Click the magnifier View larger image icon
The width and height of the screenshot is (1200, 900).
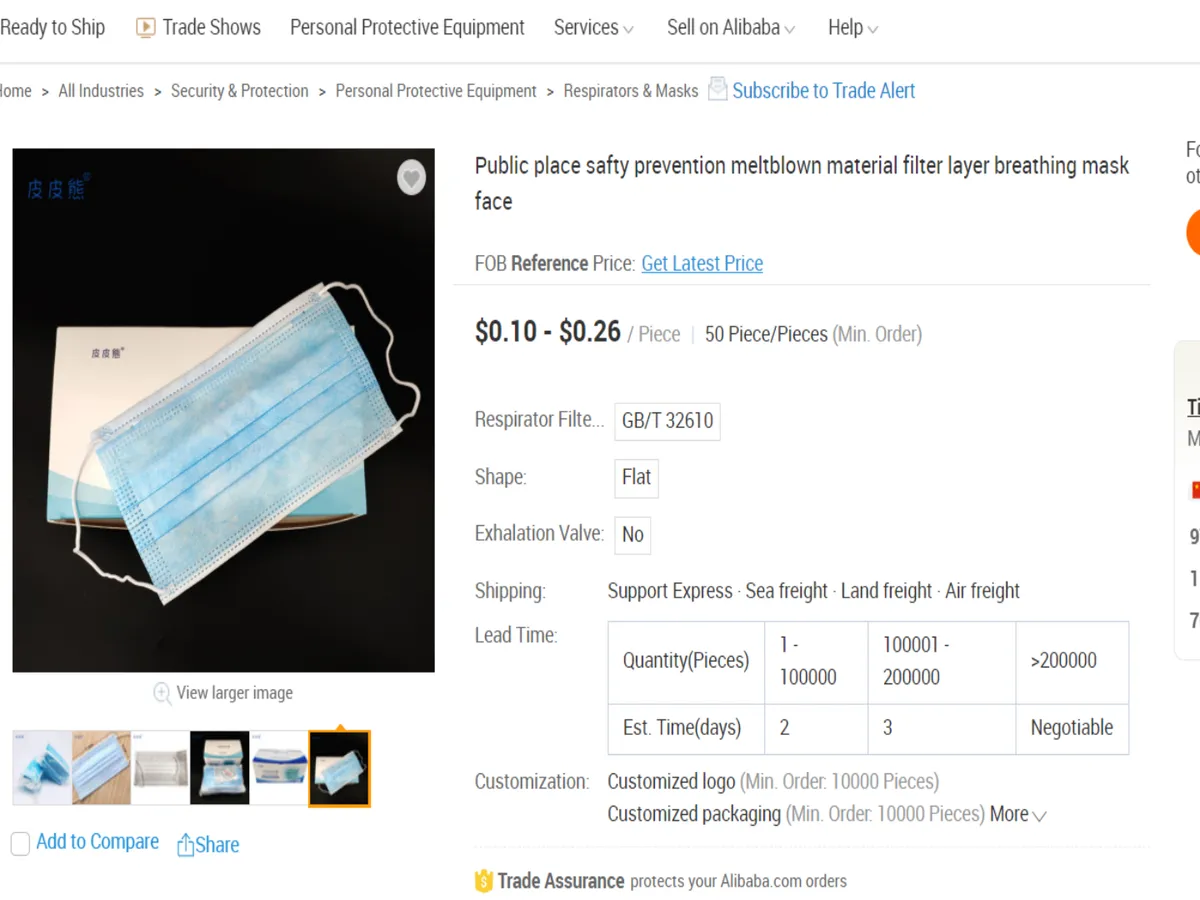tap(162, 692)
